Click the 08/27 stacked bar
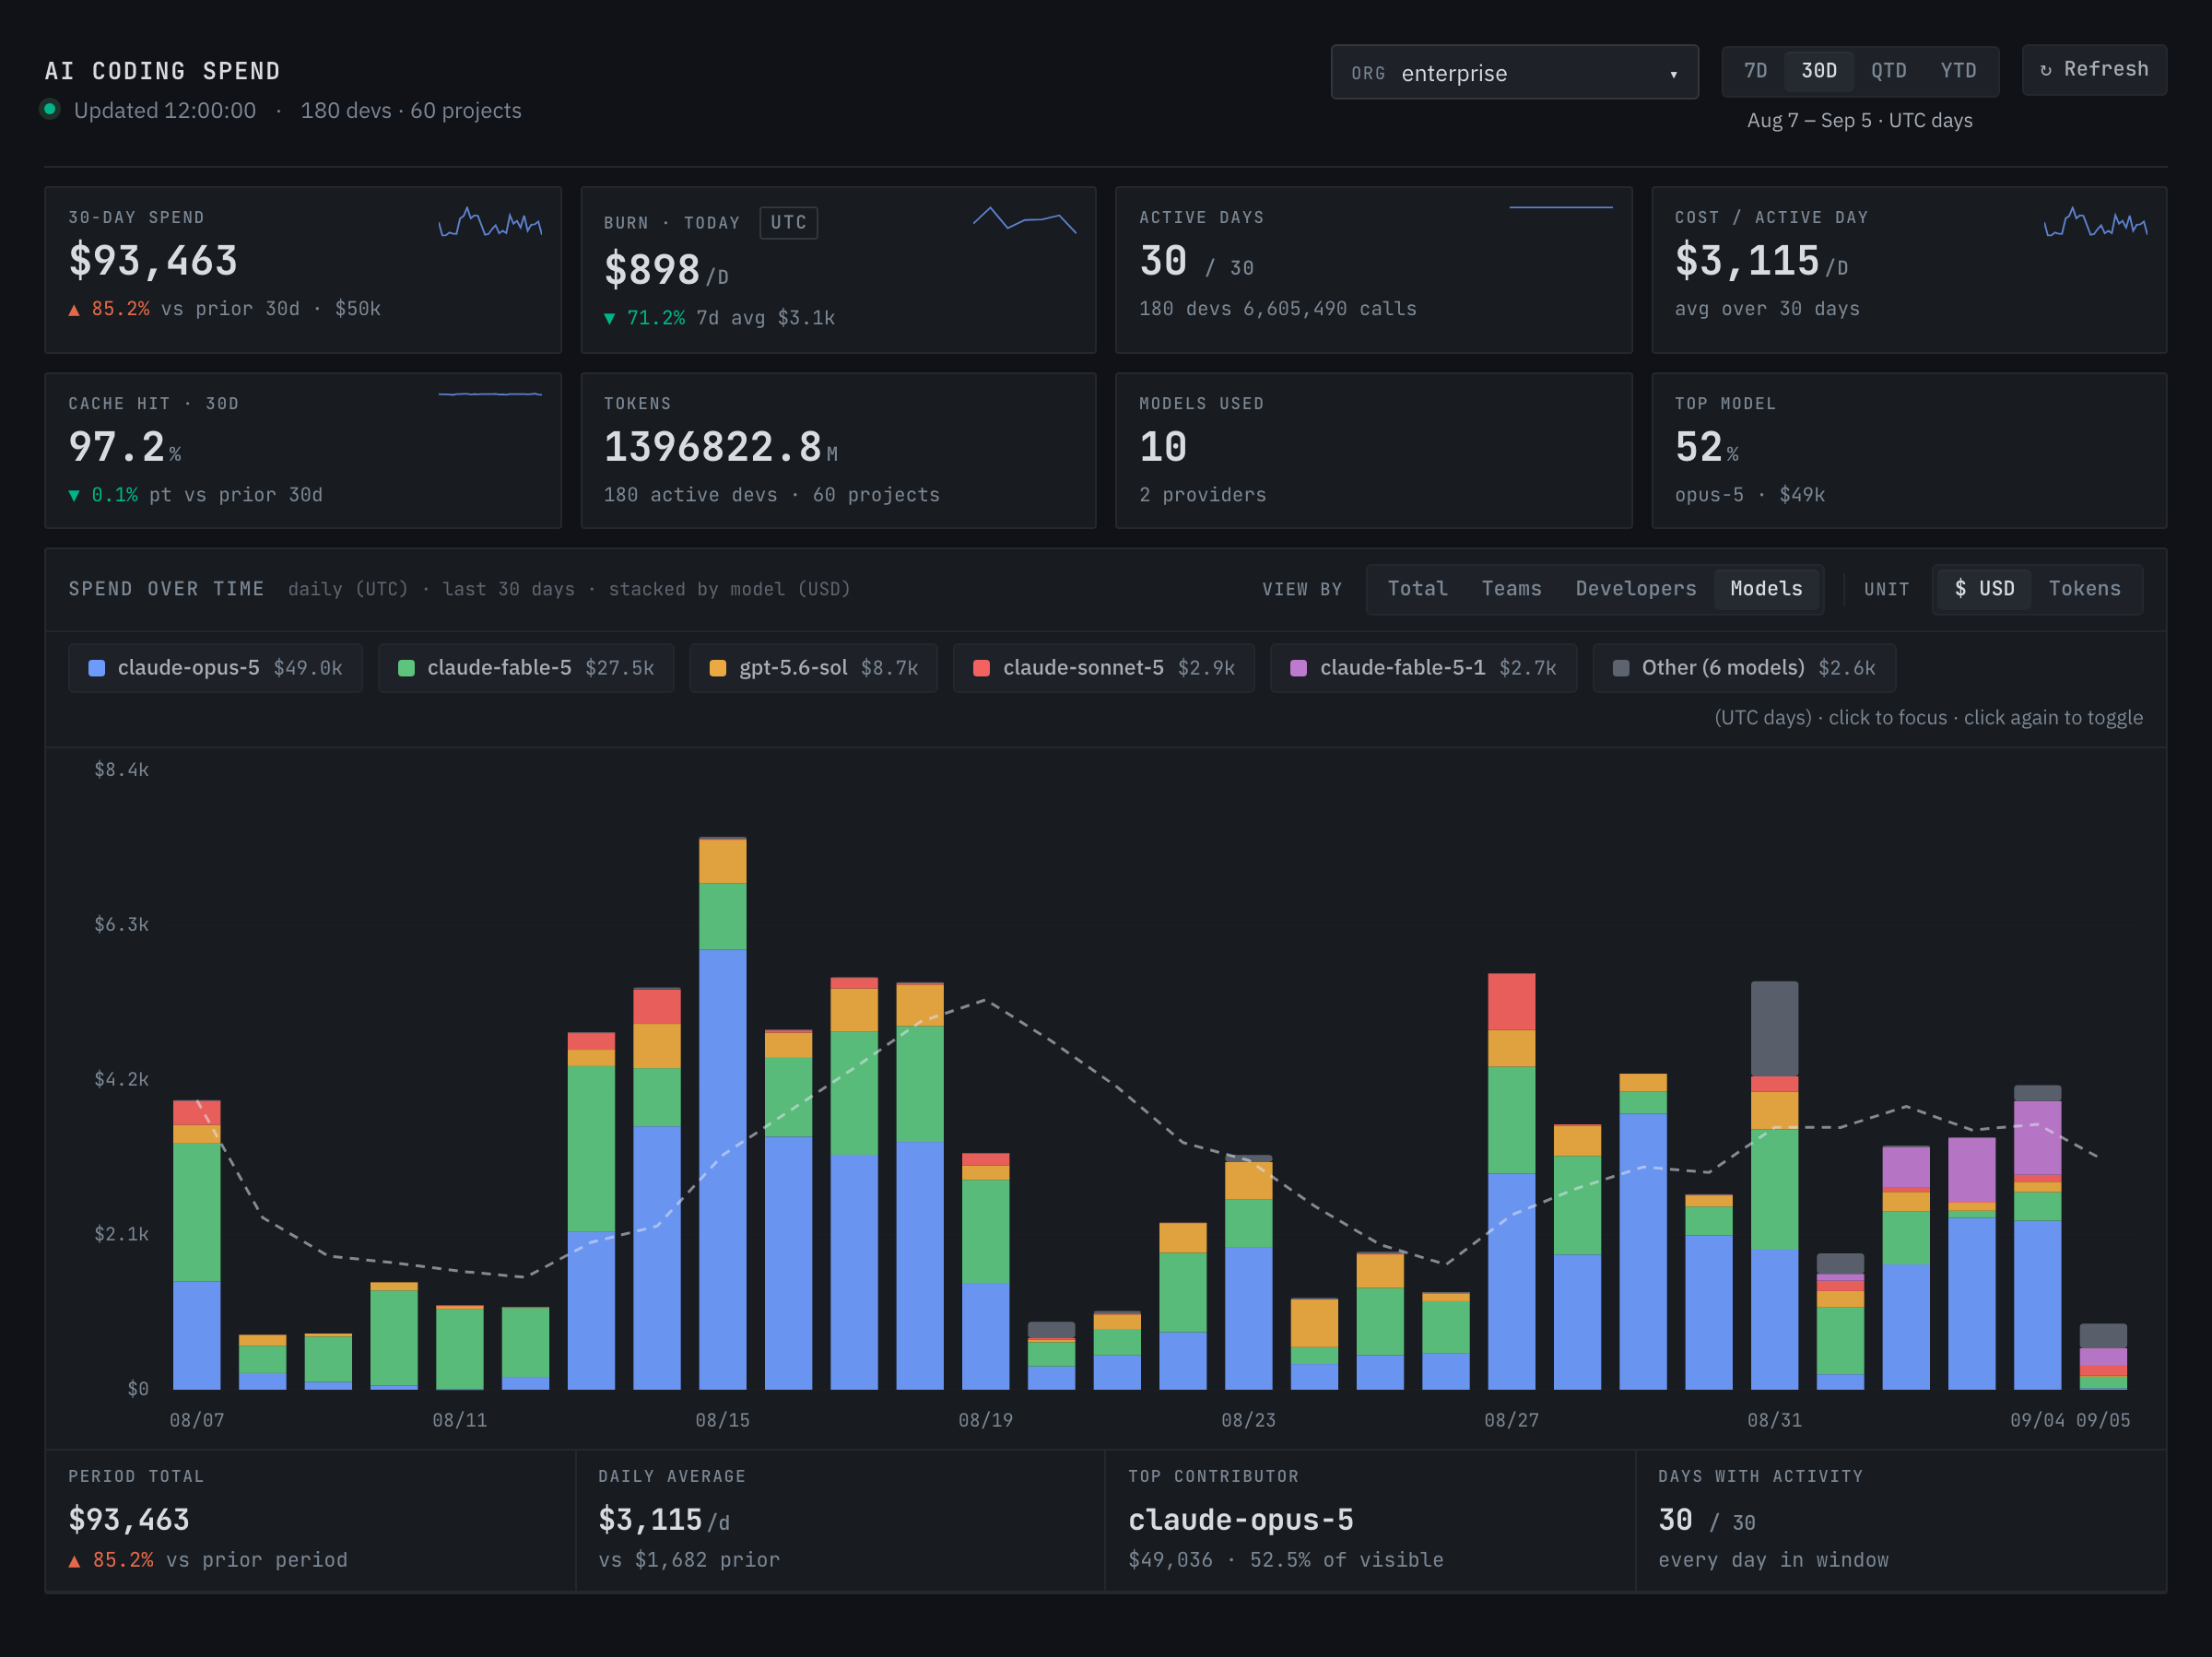The image size is (2212, 1657). [1511, 1181]
